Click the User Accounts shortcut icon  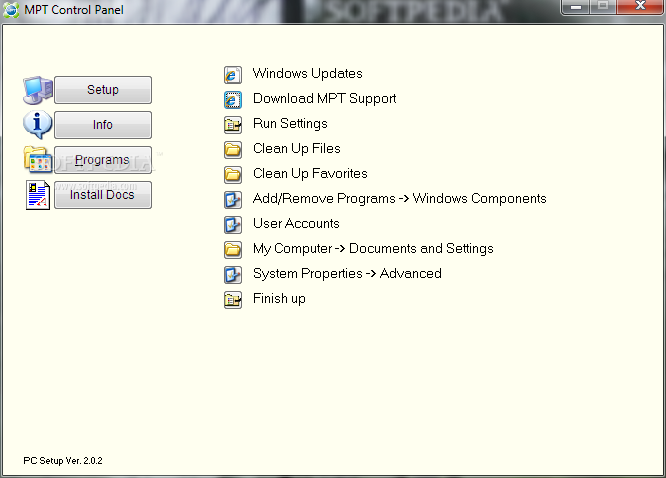click(x=233, y=225)
